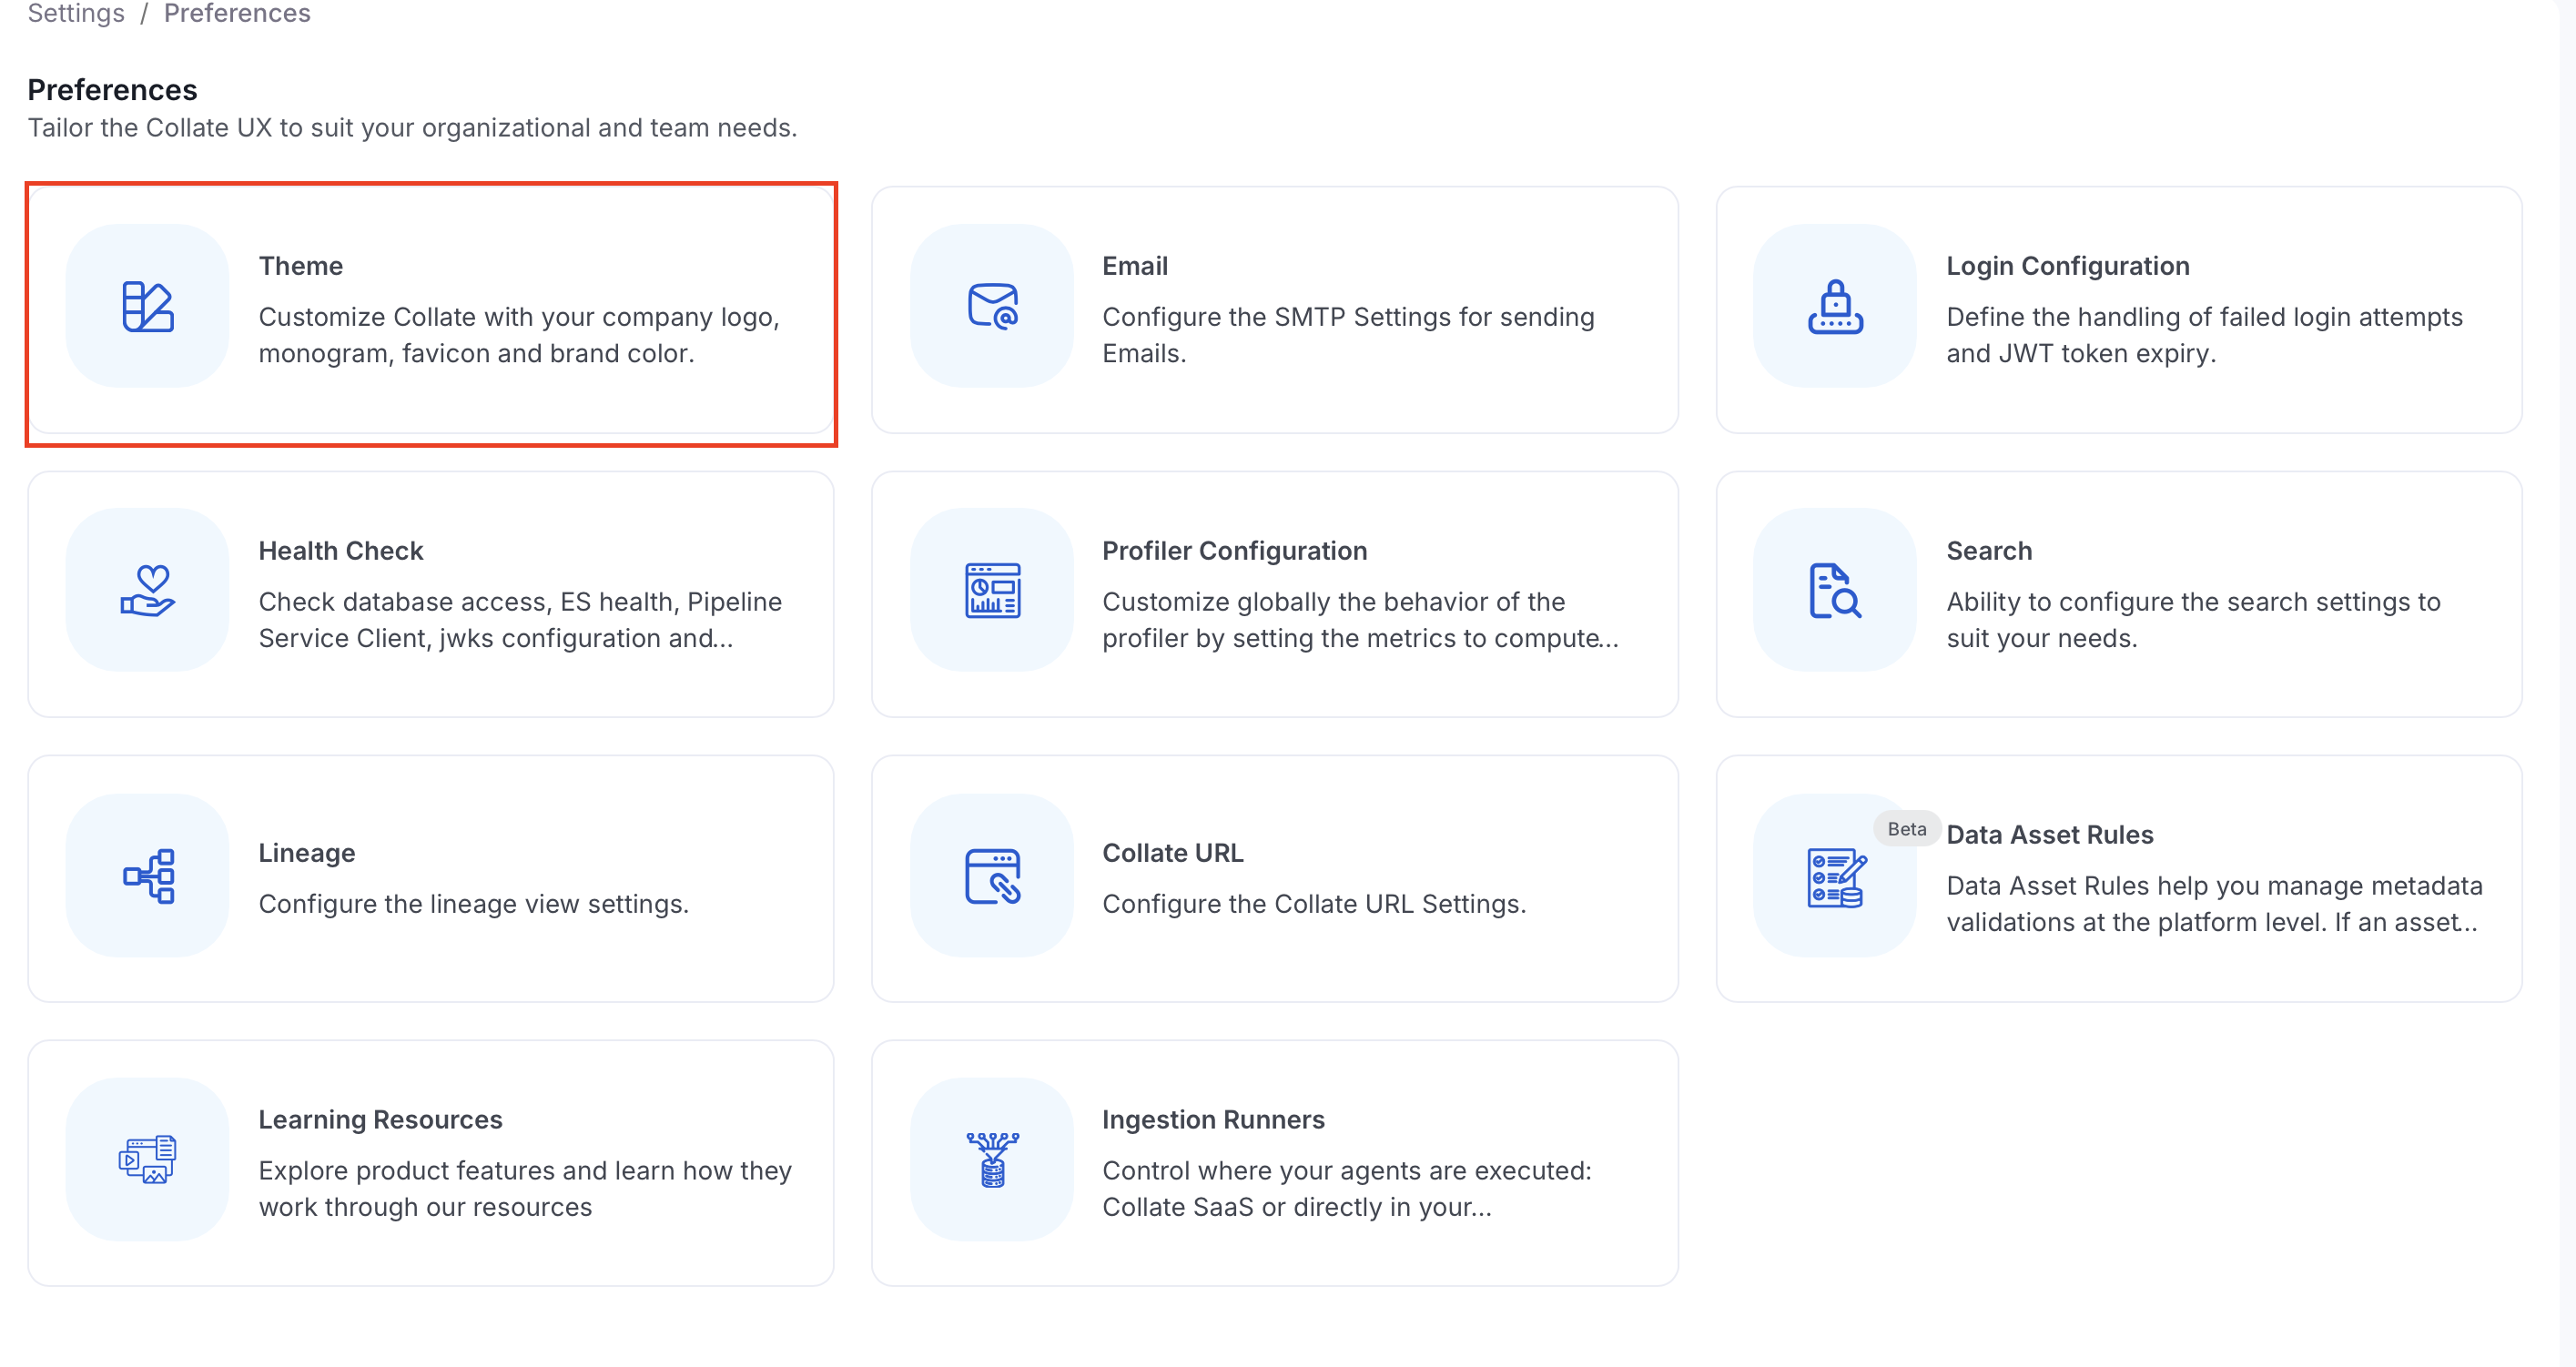The width and height of the screenshot is (2576, 1367).
Task: Click 'Configure the lineage view settings.' text
Action: tap(474, 904)
